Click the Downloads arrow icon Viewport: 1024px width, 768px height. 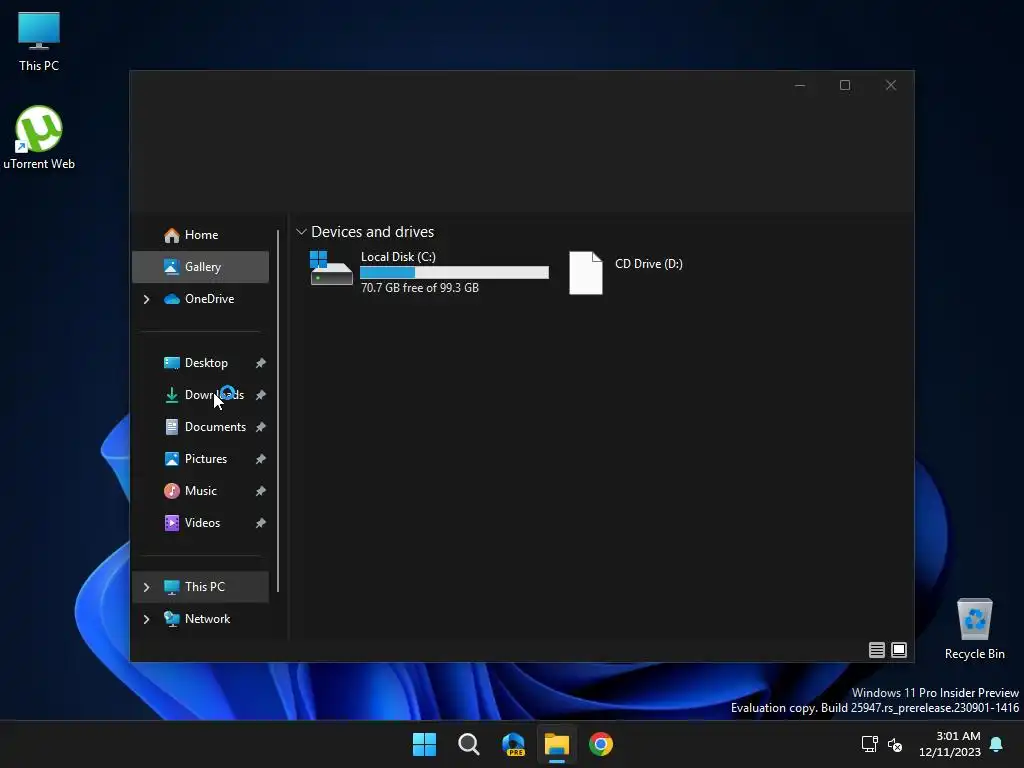(x=172, y=394)
